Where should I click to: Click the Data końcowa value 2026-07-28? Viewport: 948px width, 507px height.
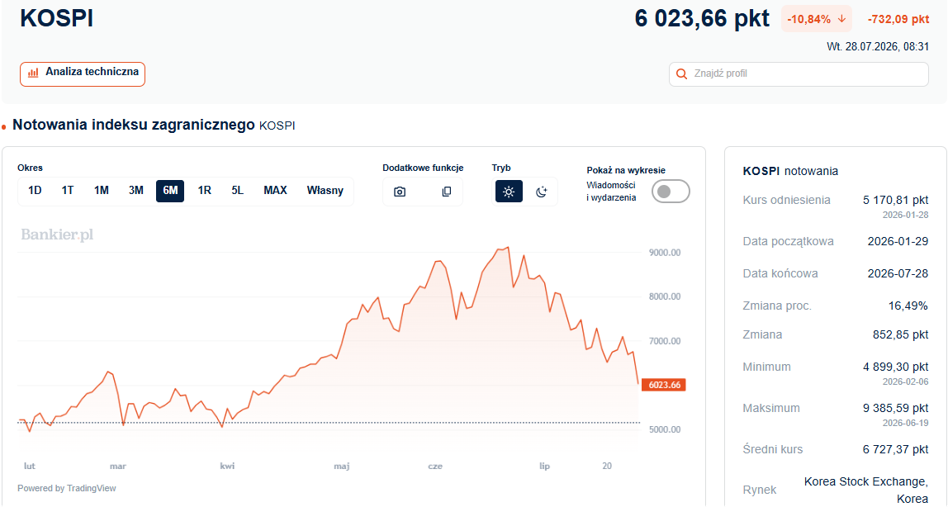click(898, 274)
